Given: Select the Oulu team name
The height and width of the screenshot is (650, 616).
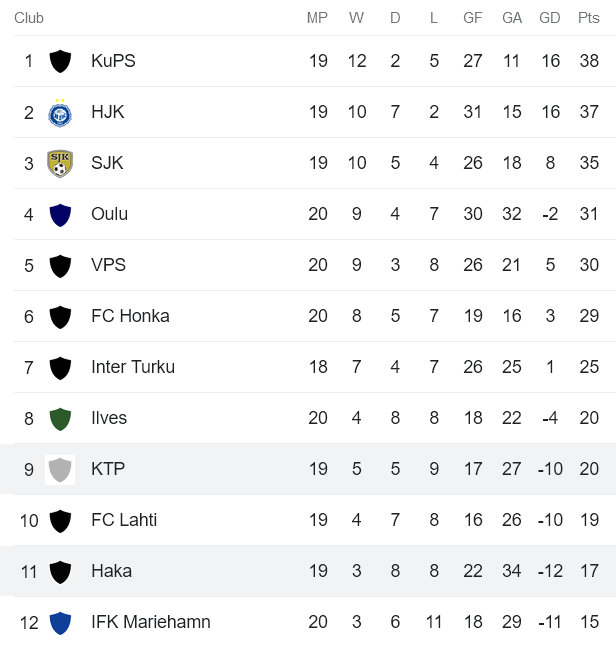Looking at the screenshot, I should tap(109, 214).
